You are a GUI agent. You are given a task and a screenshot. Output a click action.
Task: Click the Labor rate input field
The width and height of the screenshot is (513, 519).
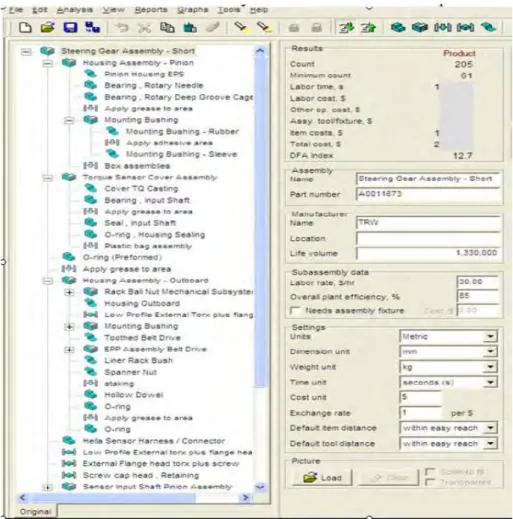478,282
